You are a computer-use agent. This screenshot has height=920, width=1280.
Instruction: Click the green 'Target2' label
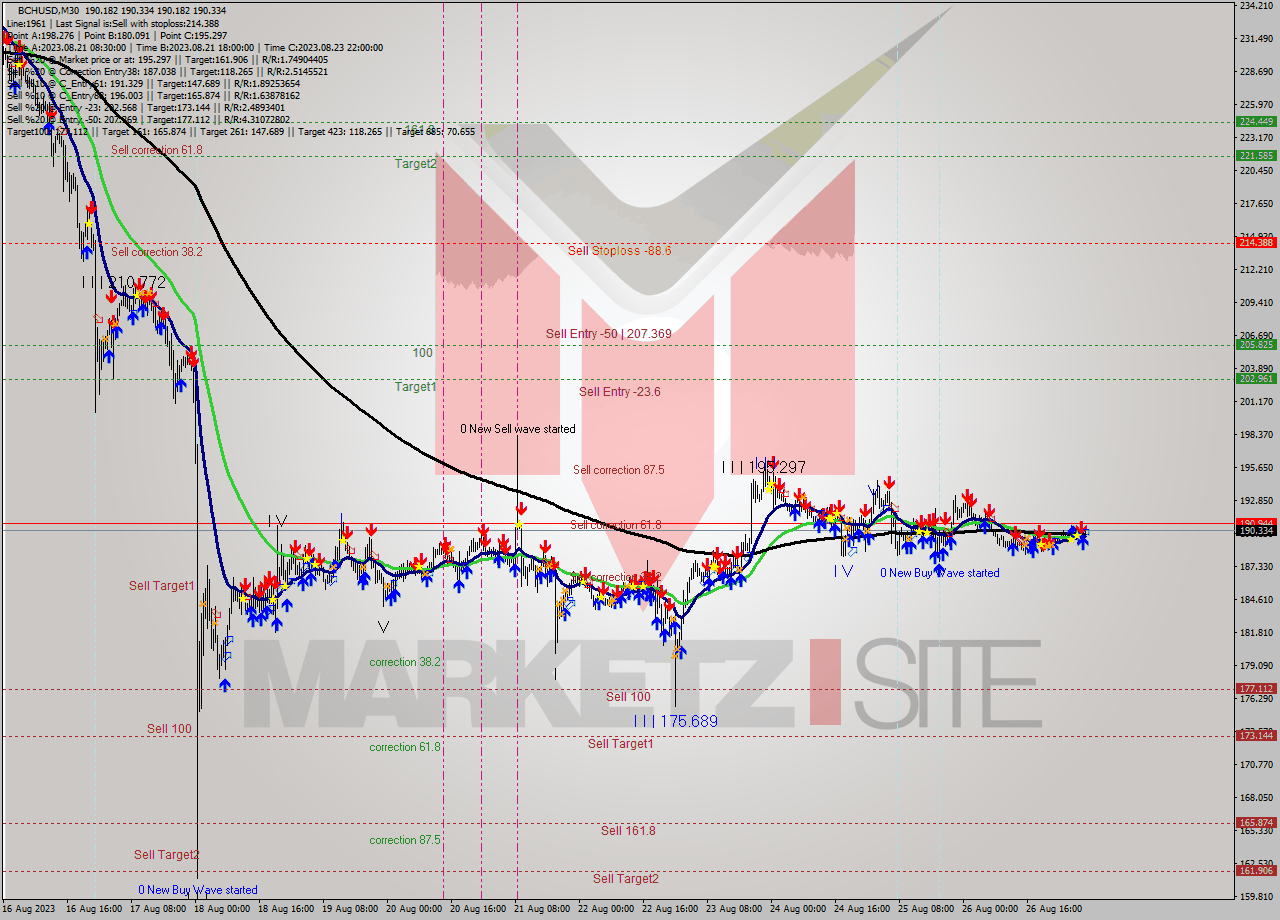coord(415,163)
